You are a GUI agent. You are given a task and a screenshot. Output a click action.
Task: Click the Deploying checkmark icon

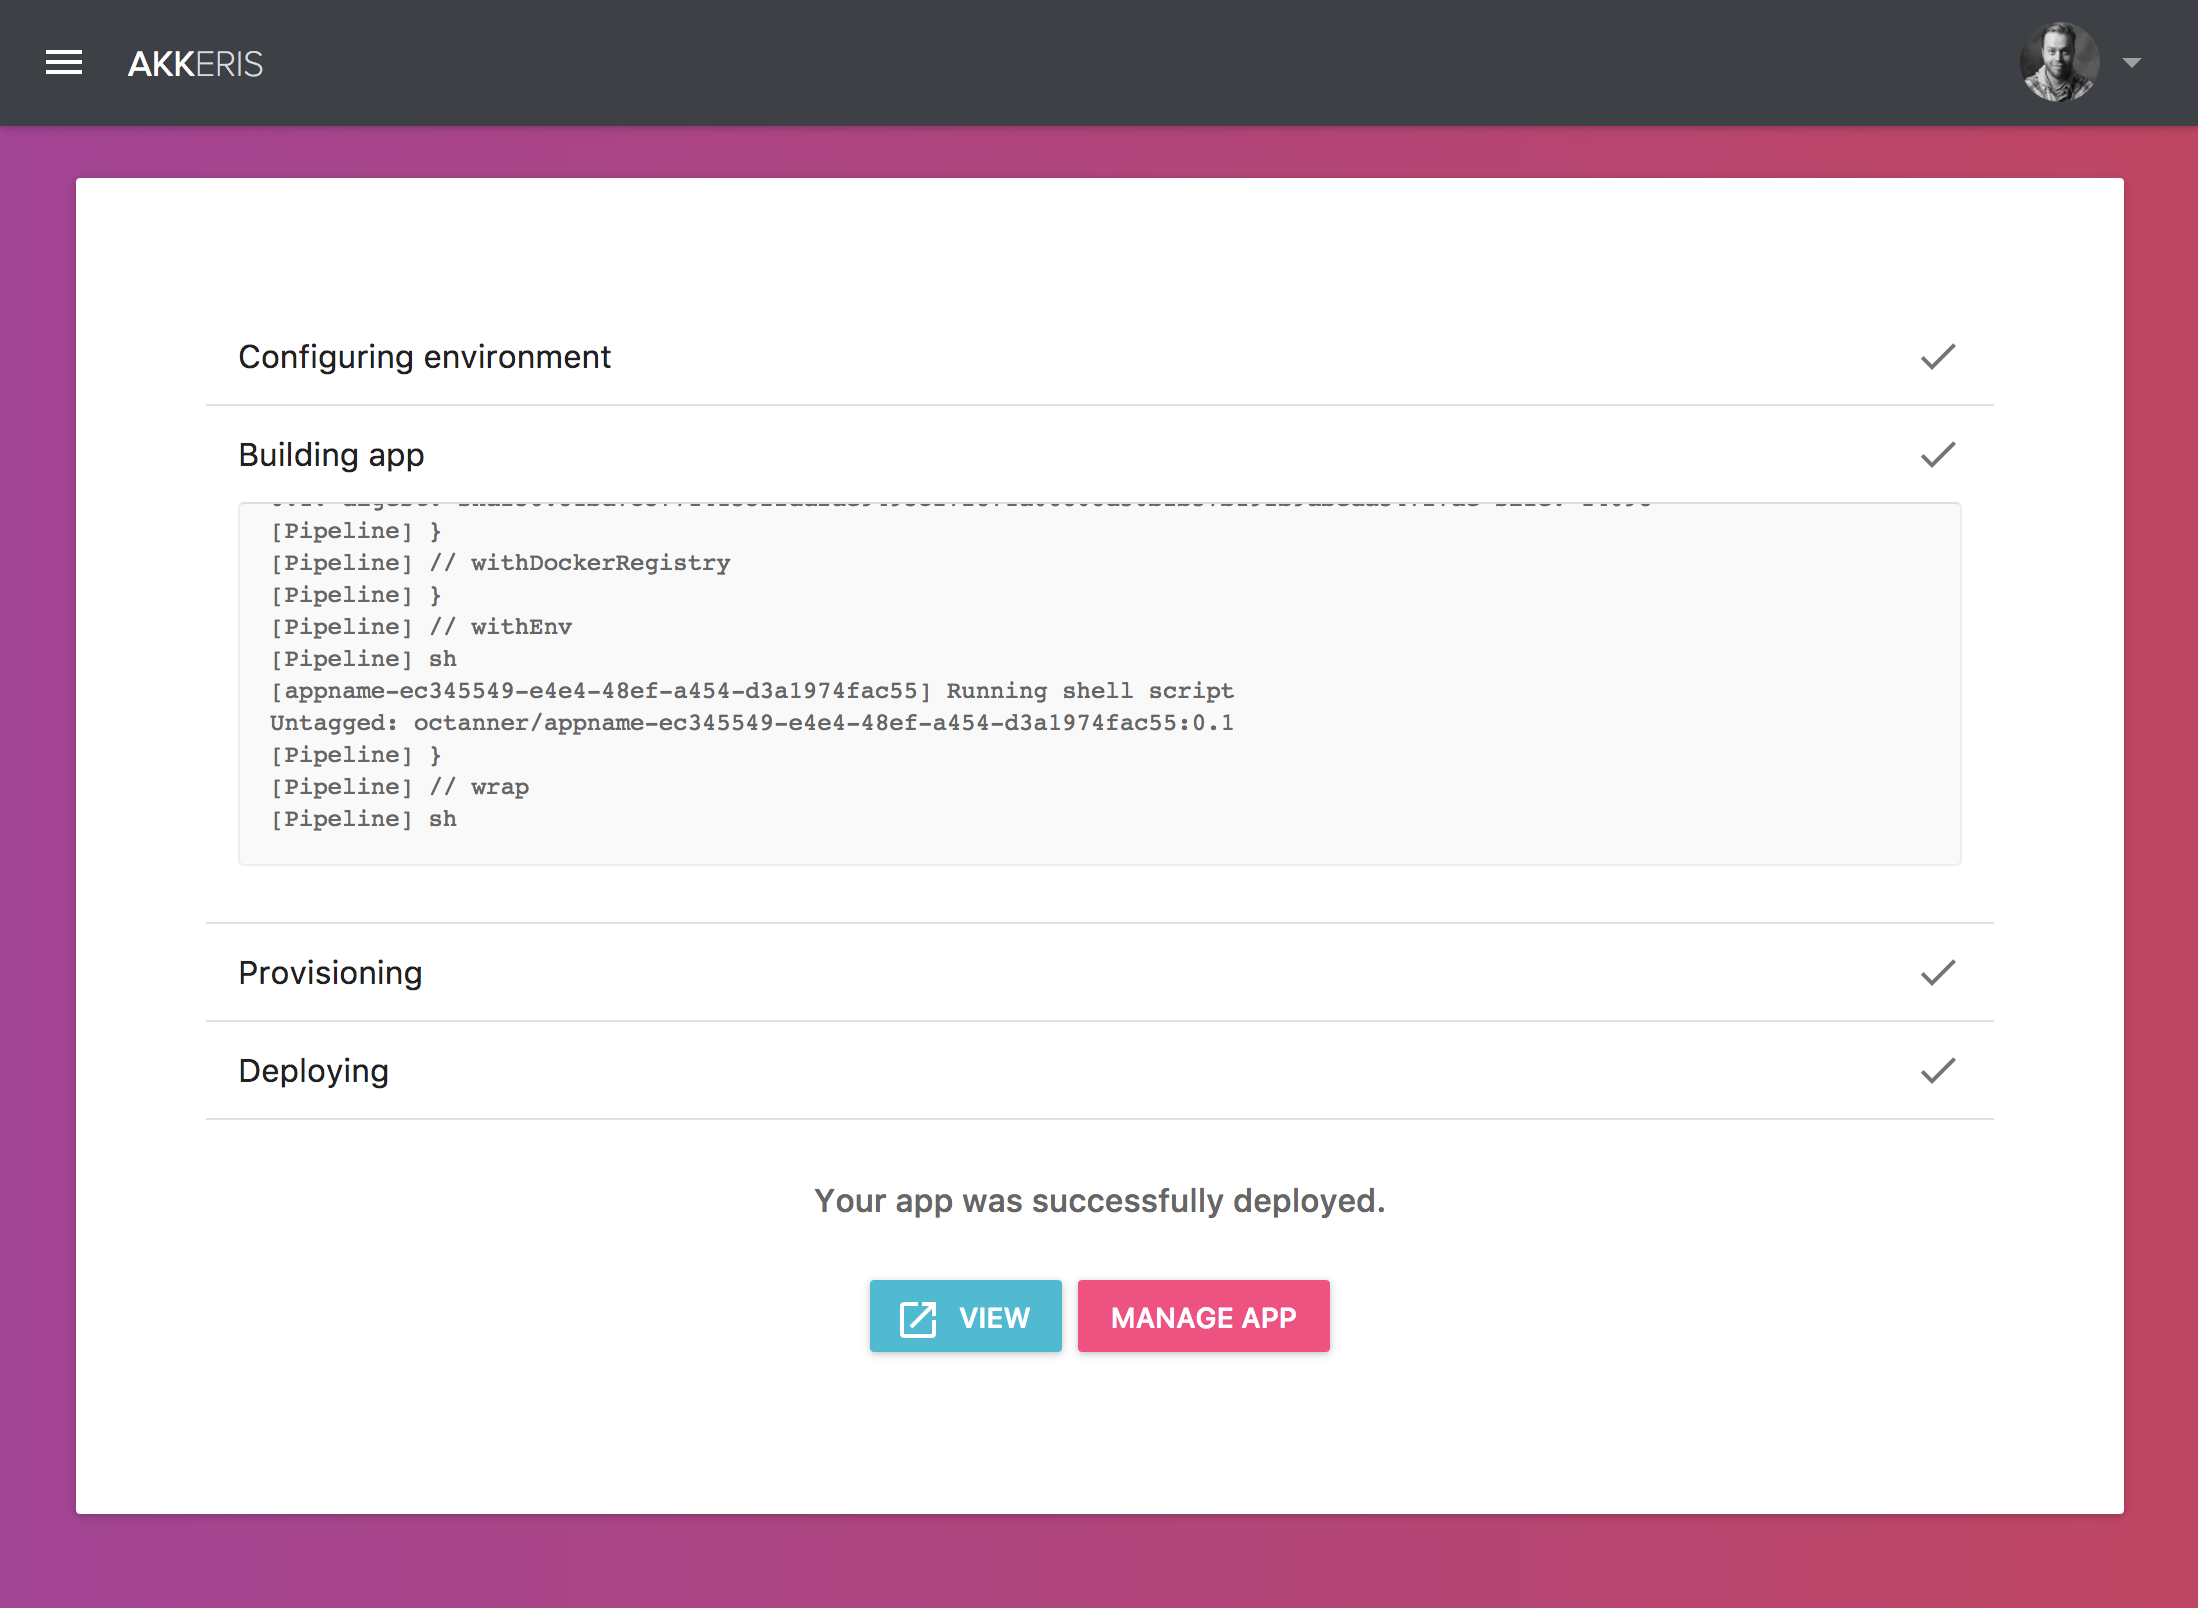[1937, 1071]
